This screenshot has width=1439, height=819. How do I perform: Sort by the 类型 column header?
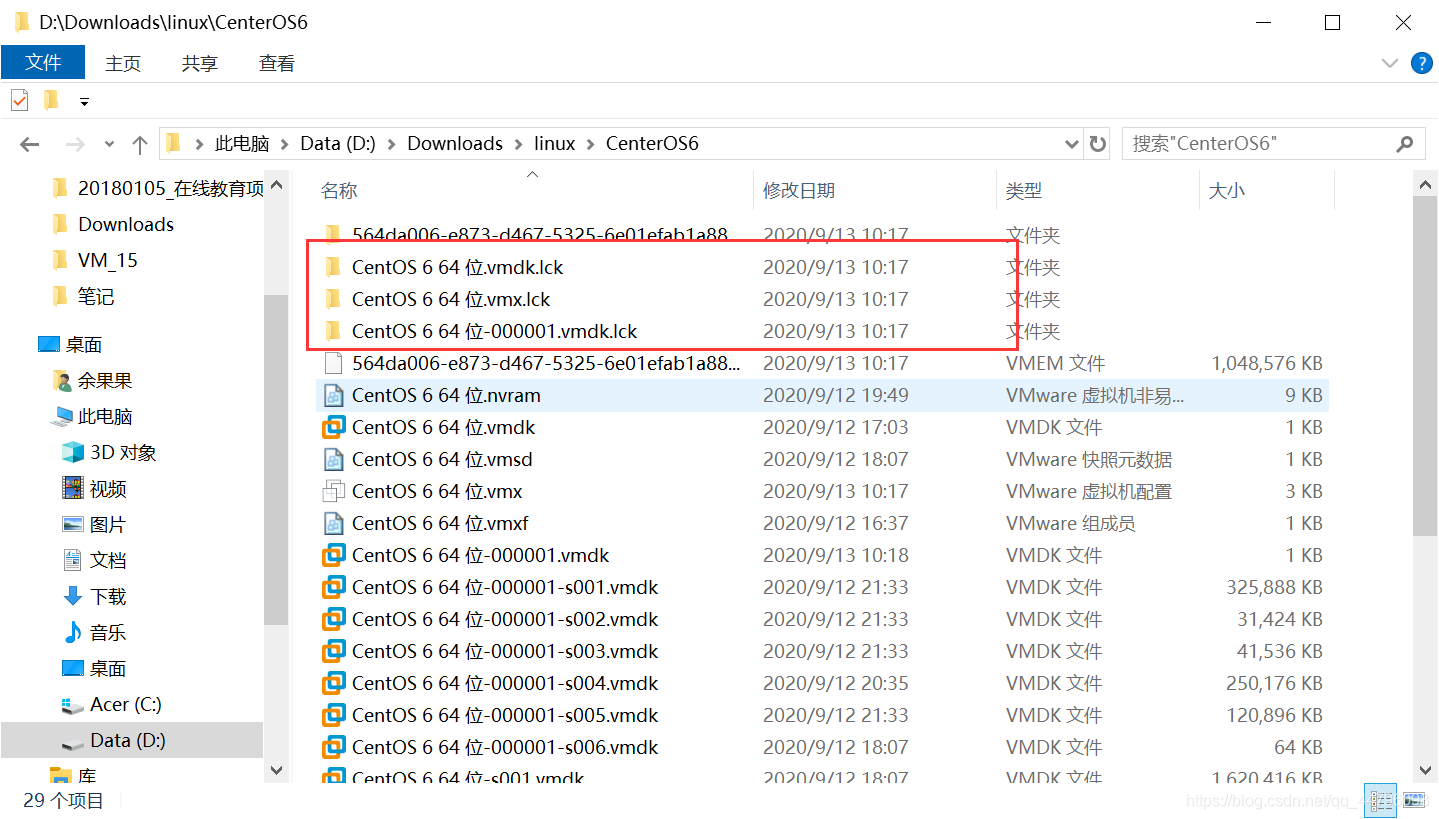[1023, 190]
